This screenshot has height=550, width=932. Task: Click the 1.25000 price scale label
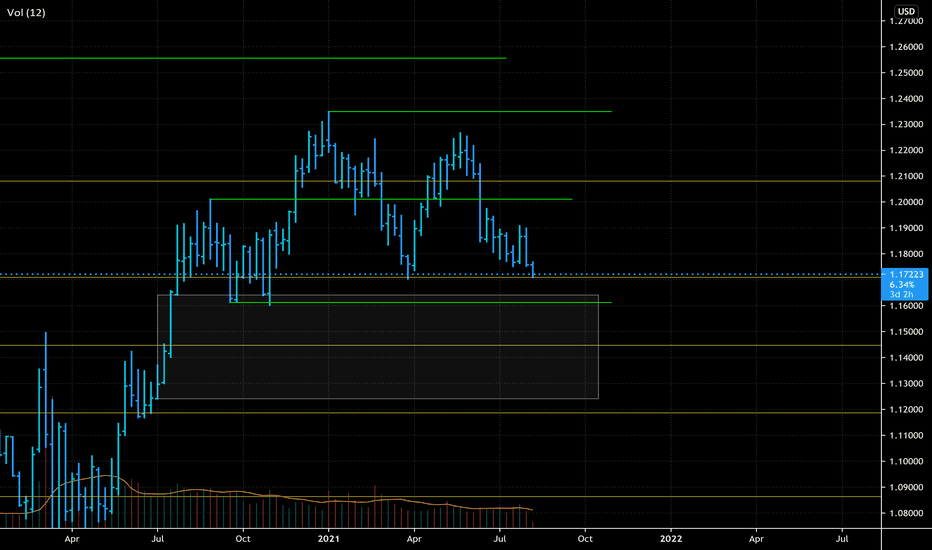pos(906,73)
